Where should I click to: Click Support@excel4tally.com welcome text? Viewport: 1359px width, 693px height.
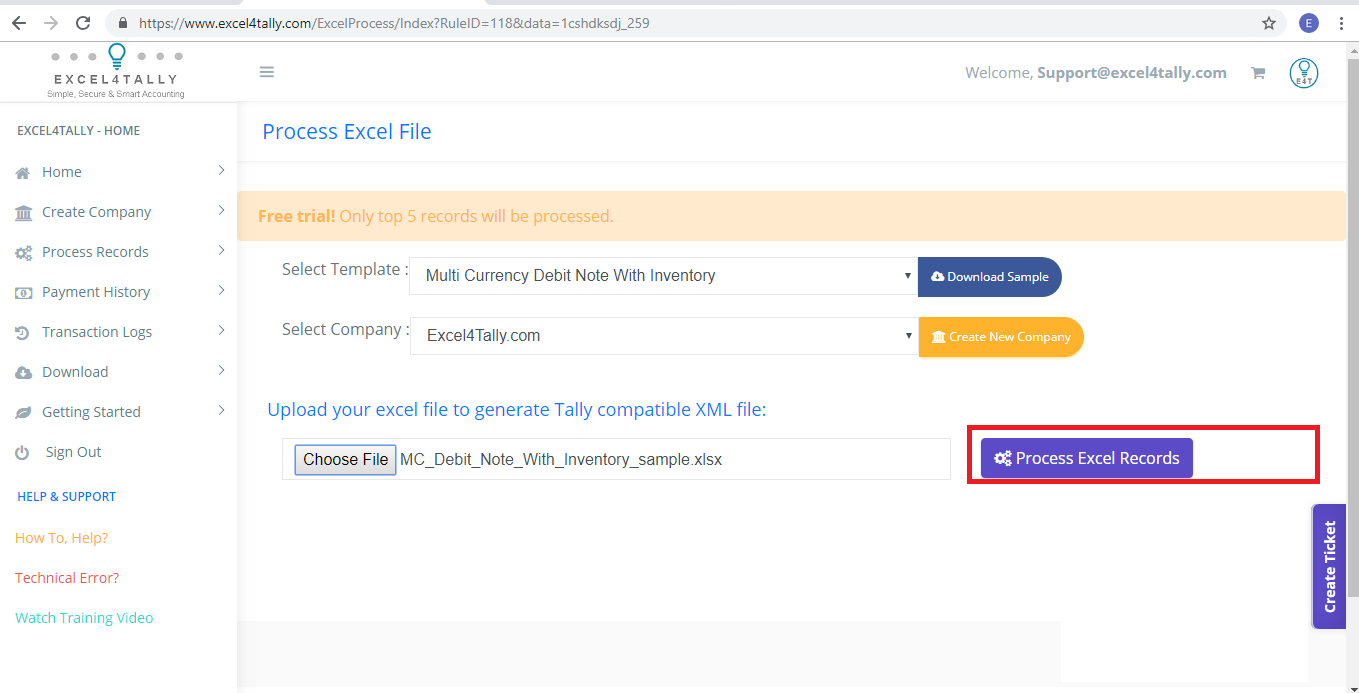coord(1132,72)
